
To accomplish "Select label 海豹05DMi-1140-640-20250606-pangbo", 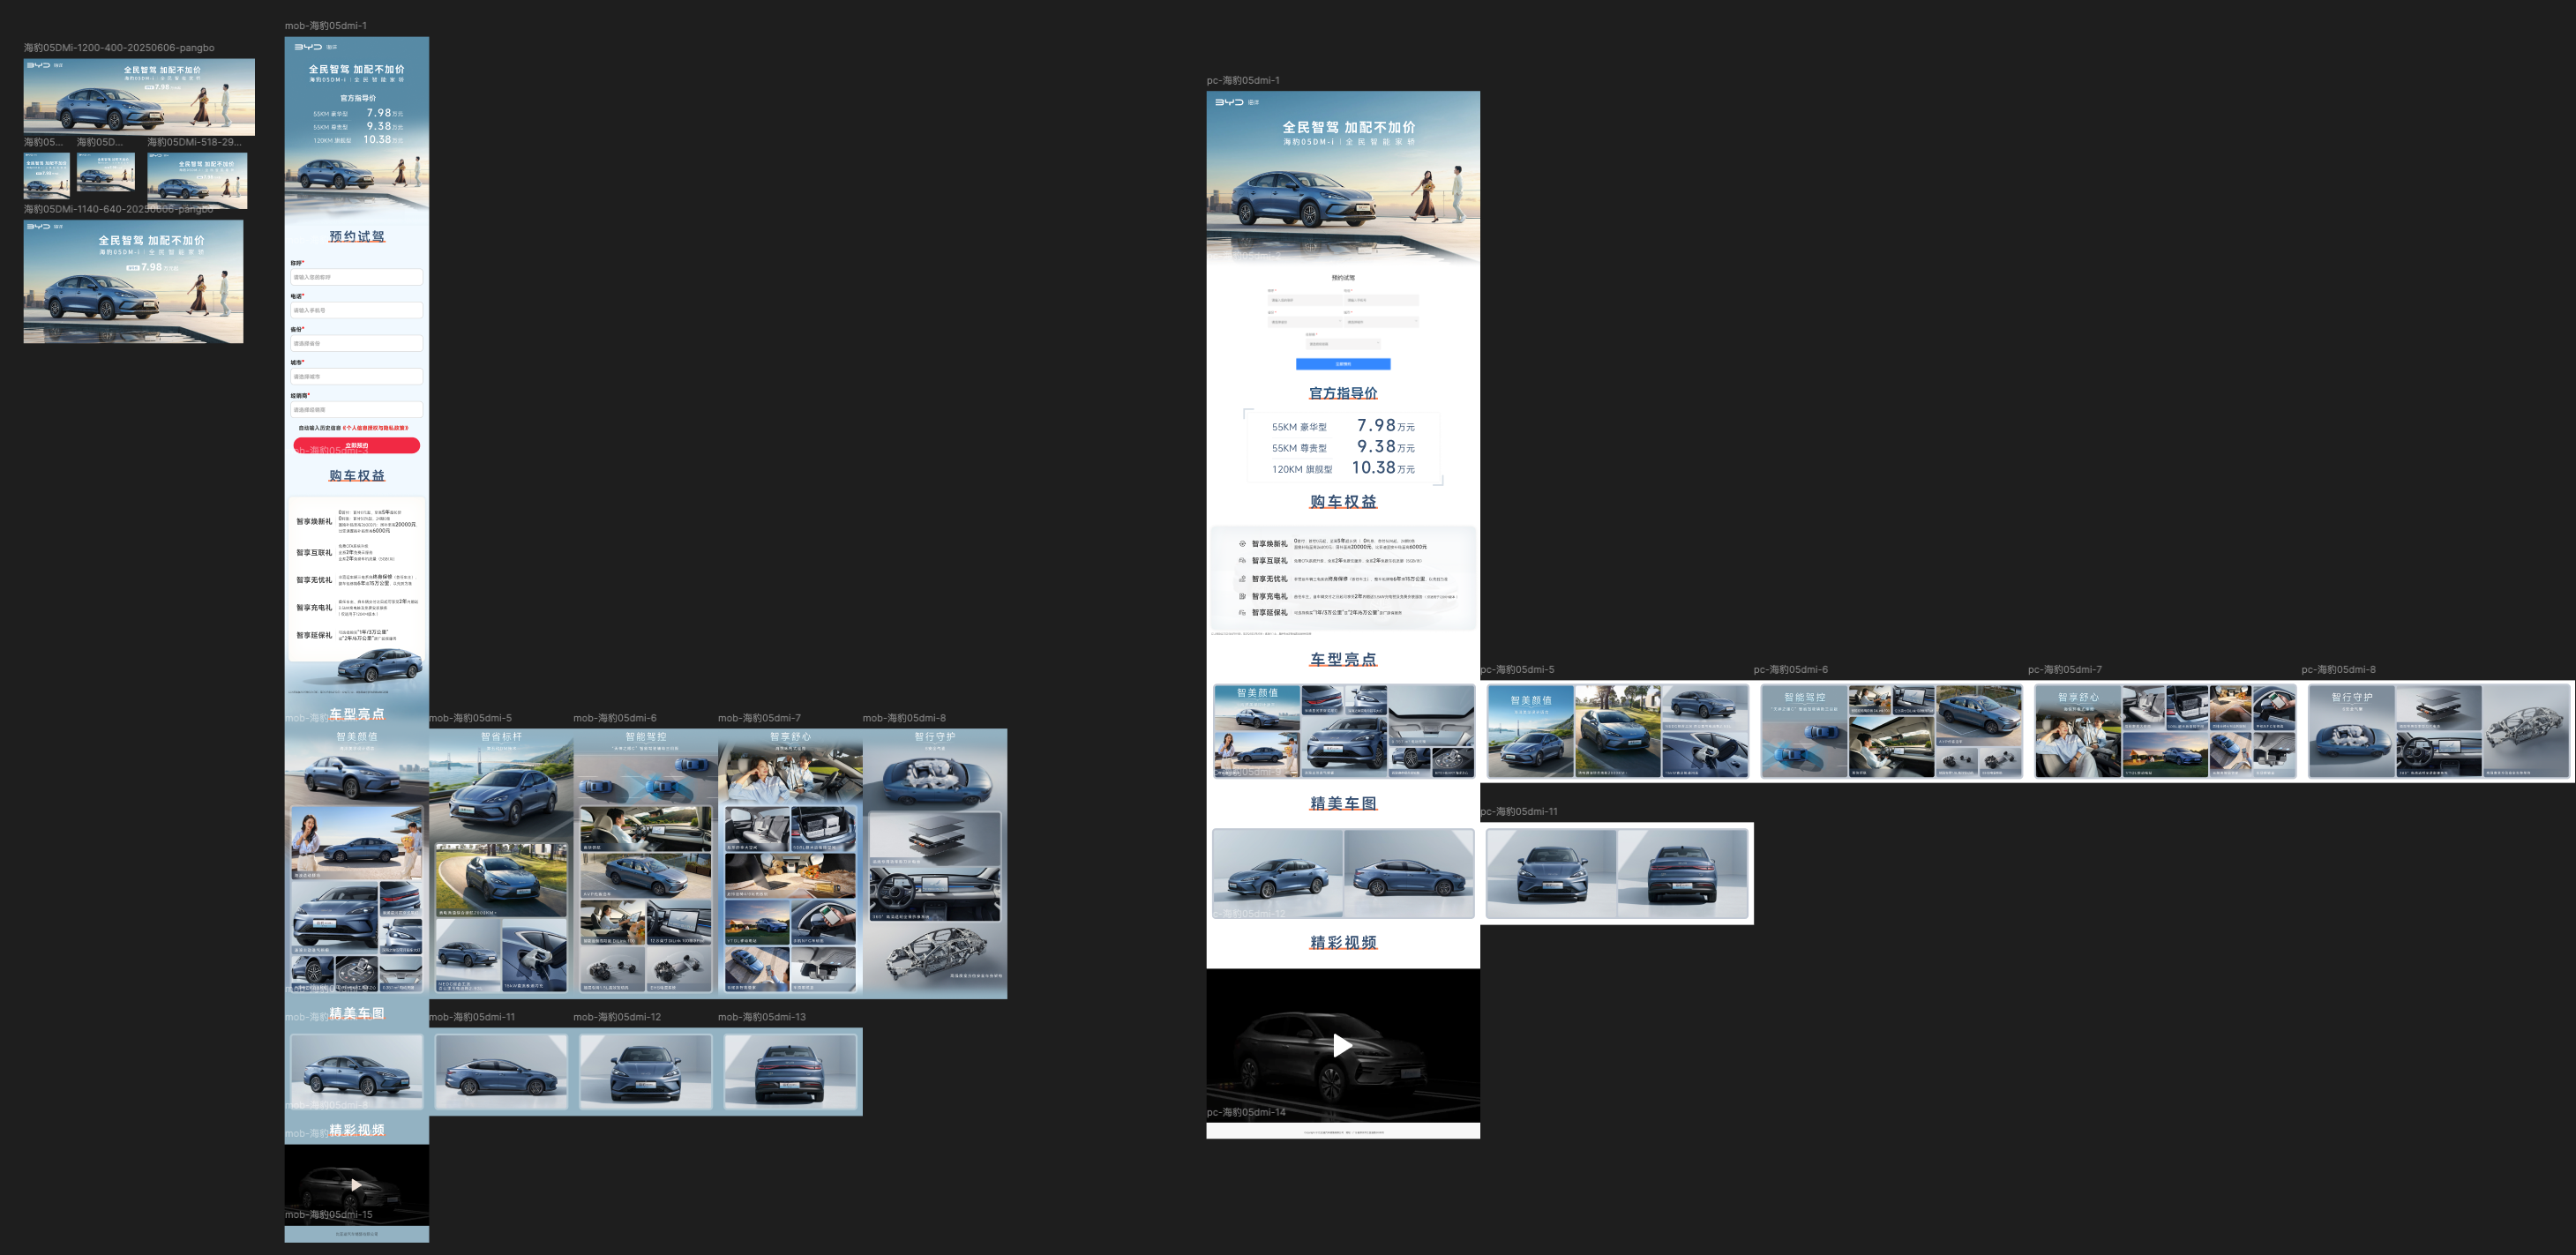I will pyautogui.click(x=119, y=209).
